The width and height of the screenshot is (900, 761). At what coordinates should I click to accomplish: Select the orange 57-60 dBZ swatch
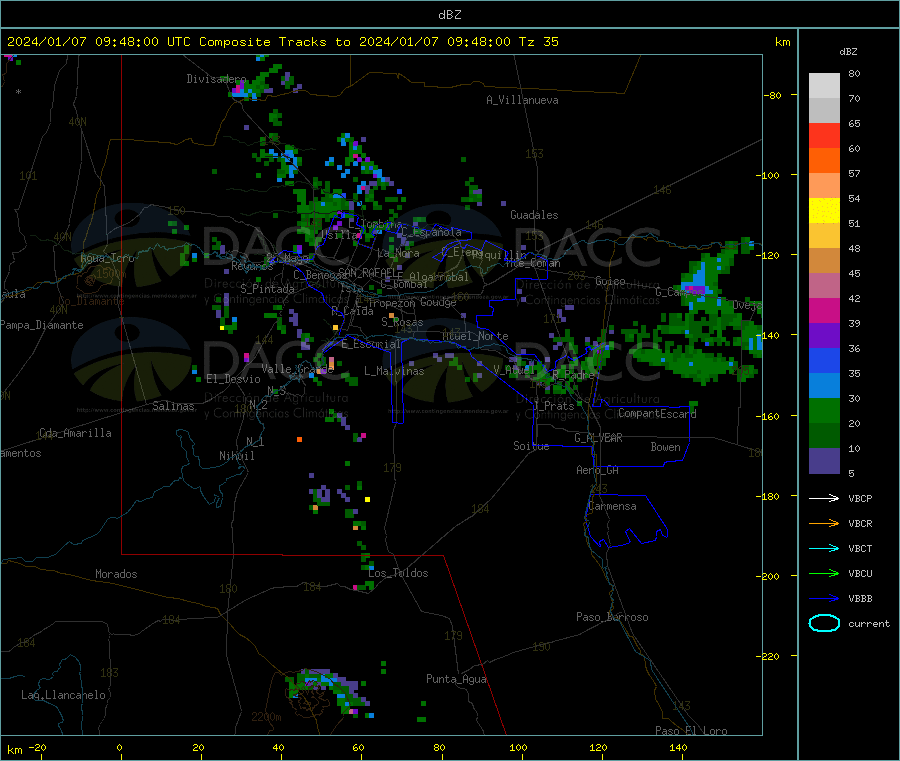(x=824, y=161)
